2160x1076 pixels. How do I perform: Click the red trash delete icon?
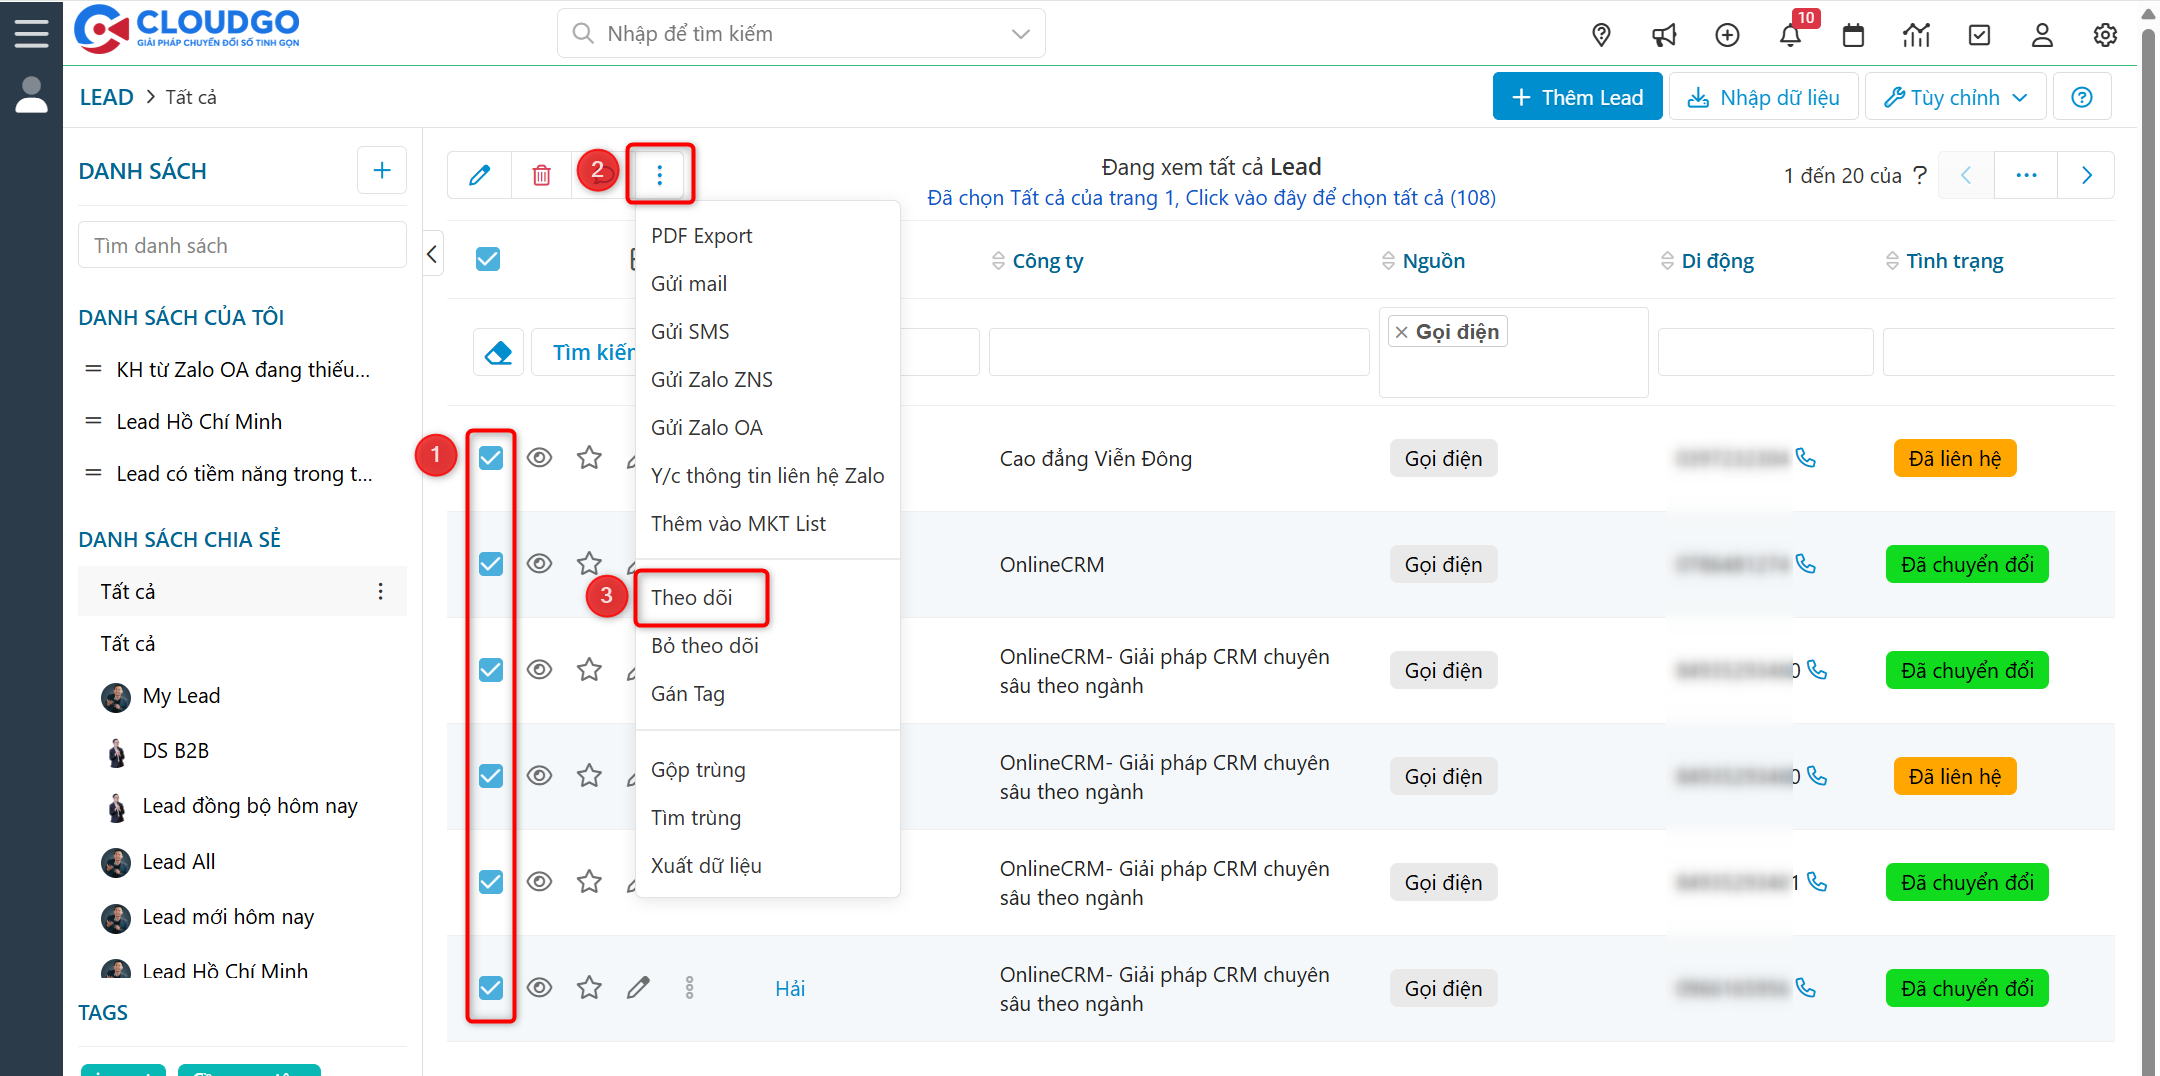tap(541, 175)
